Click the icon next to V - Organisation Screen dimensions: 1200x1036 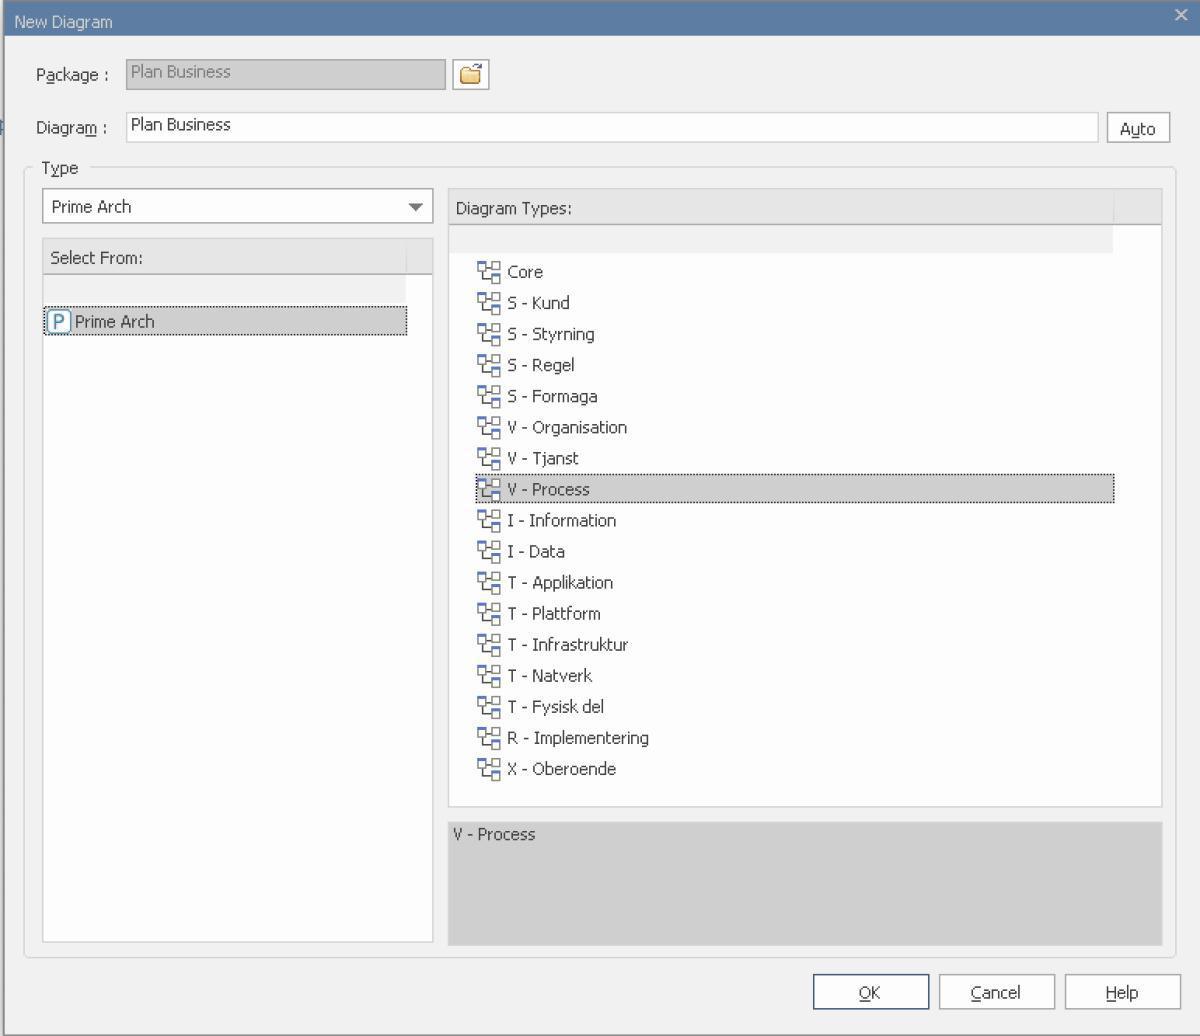coord(488,427)
